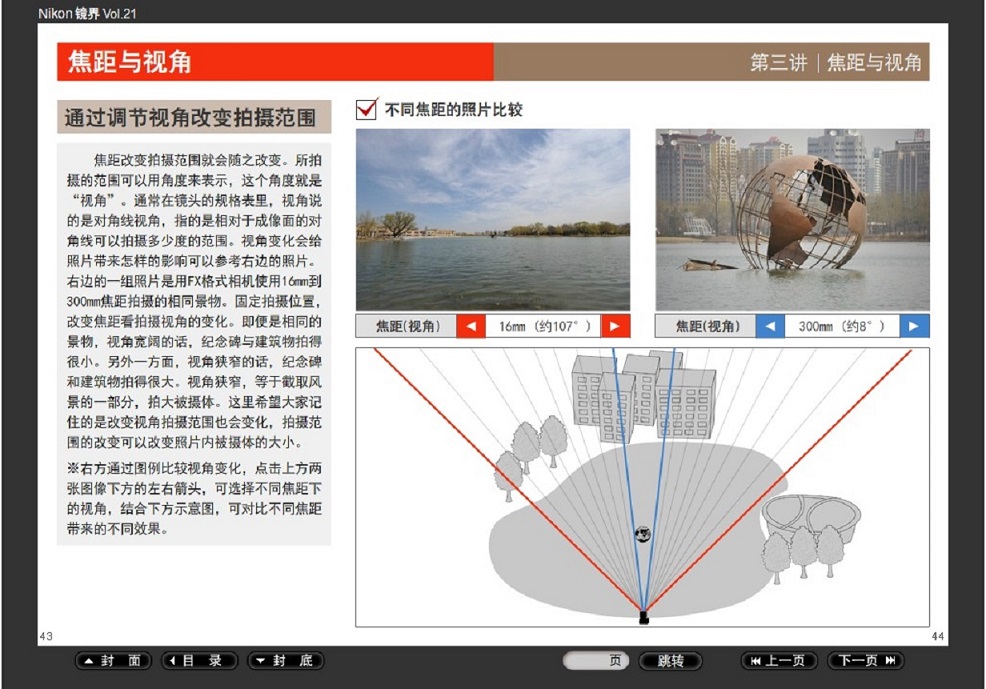Advance to next page with 下一页
Viewport: 986px width, 689px height.
click(865, 661)
